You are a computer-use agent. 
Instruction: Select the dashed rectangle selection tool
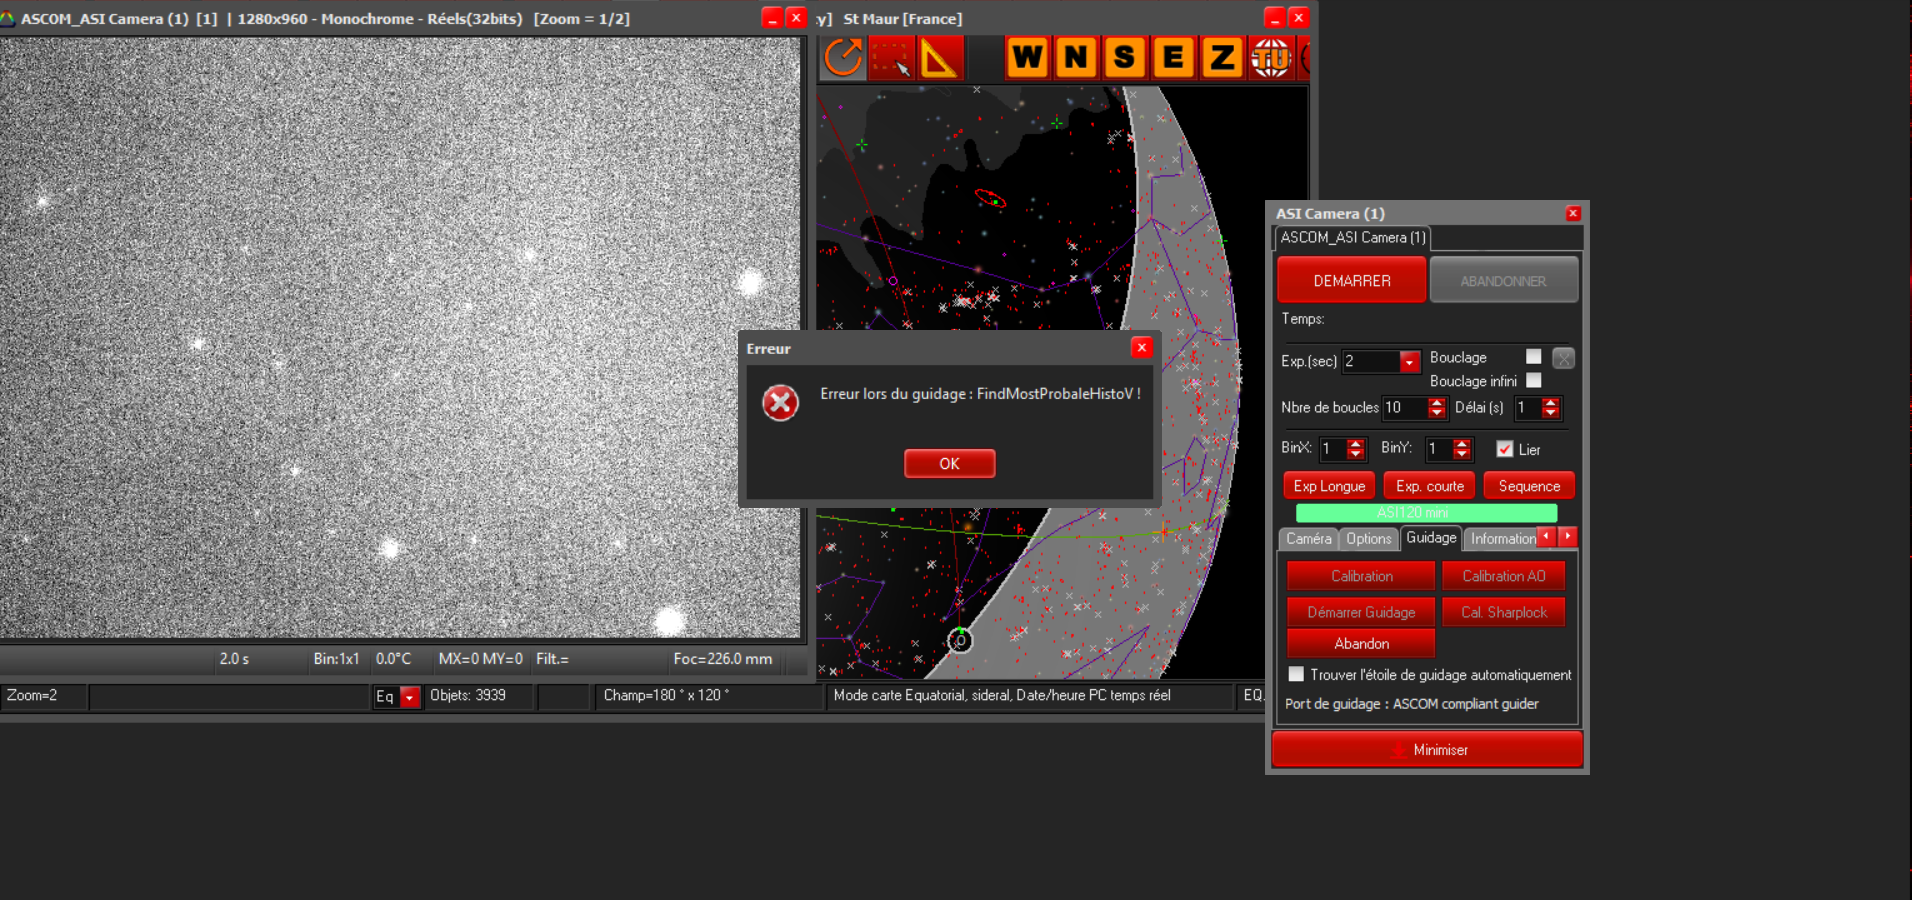[x=891, y=58]
